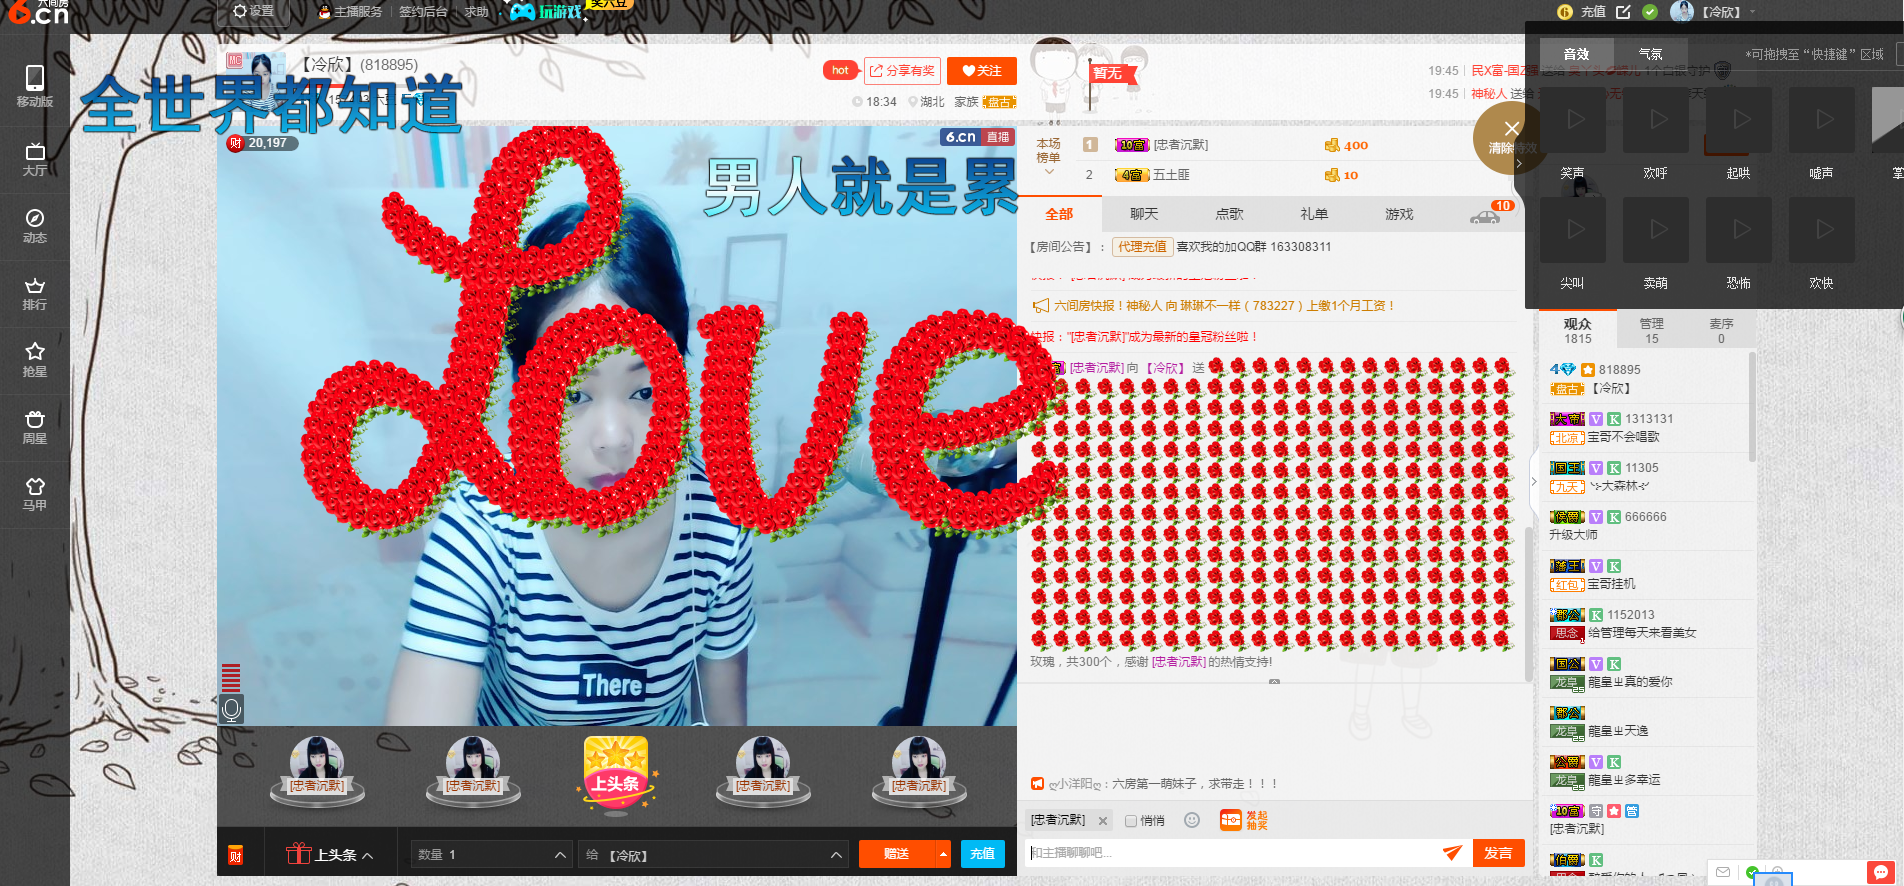Play the 欢呼 cheer sound effect
The height and width of the screenshot is (886, 1904).
pos(1657,121)
